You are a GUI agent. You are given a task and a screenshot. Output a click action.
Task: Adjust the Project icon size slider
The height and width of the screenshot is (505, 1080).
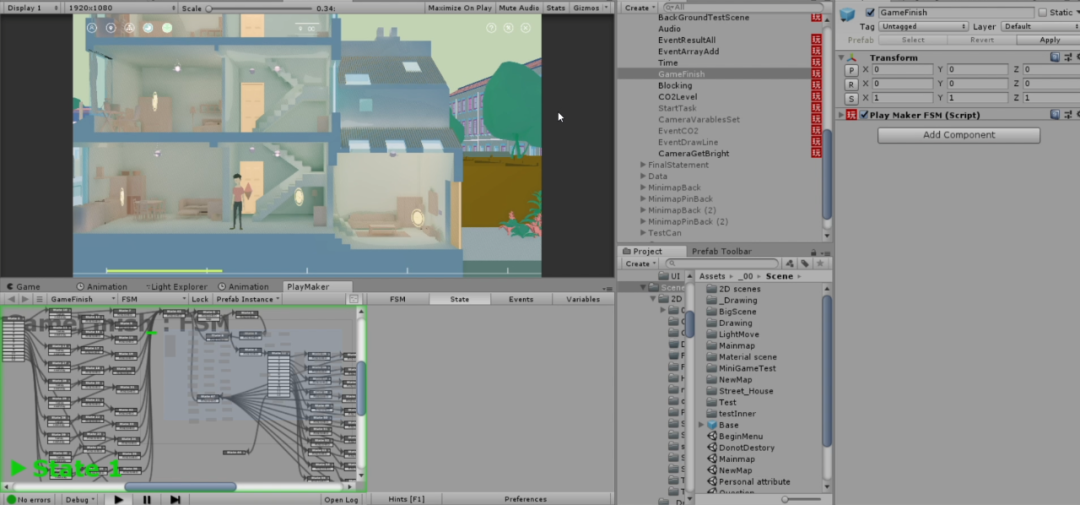[x=802, y=499]
